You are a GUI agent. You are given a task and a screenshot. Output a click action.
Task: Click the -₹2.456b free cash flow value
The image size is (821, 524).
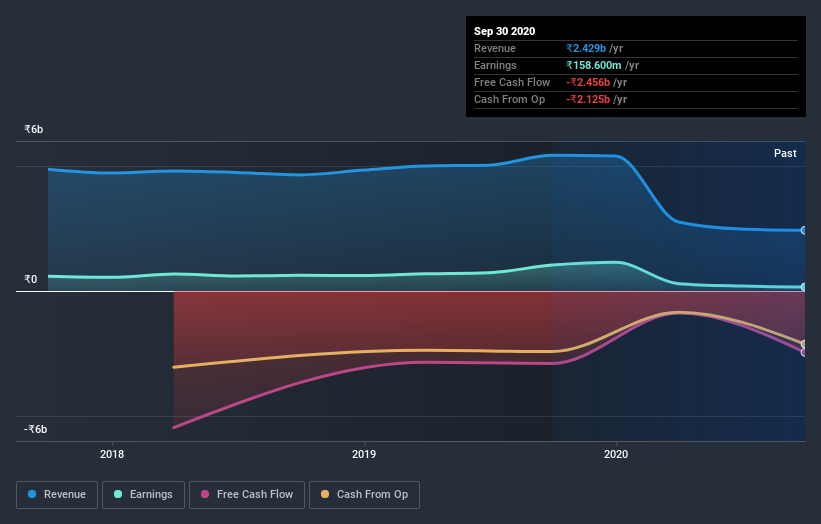click(588, 82)
